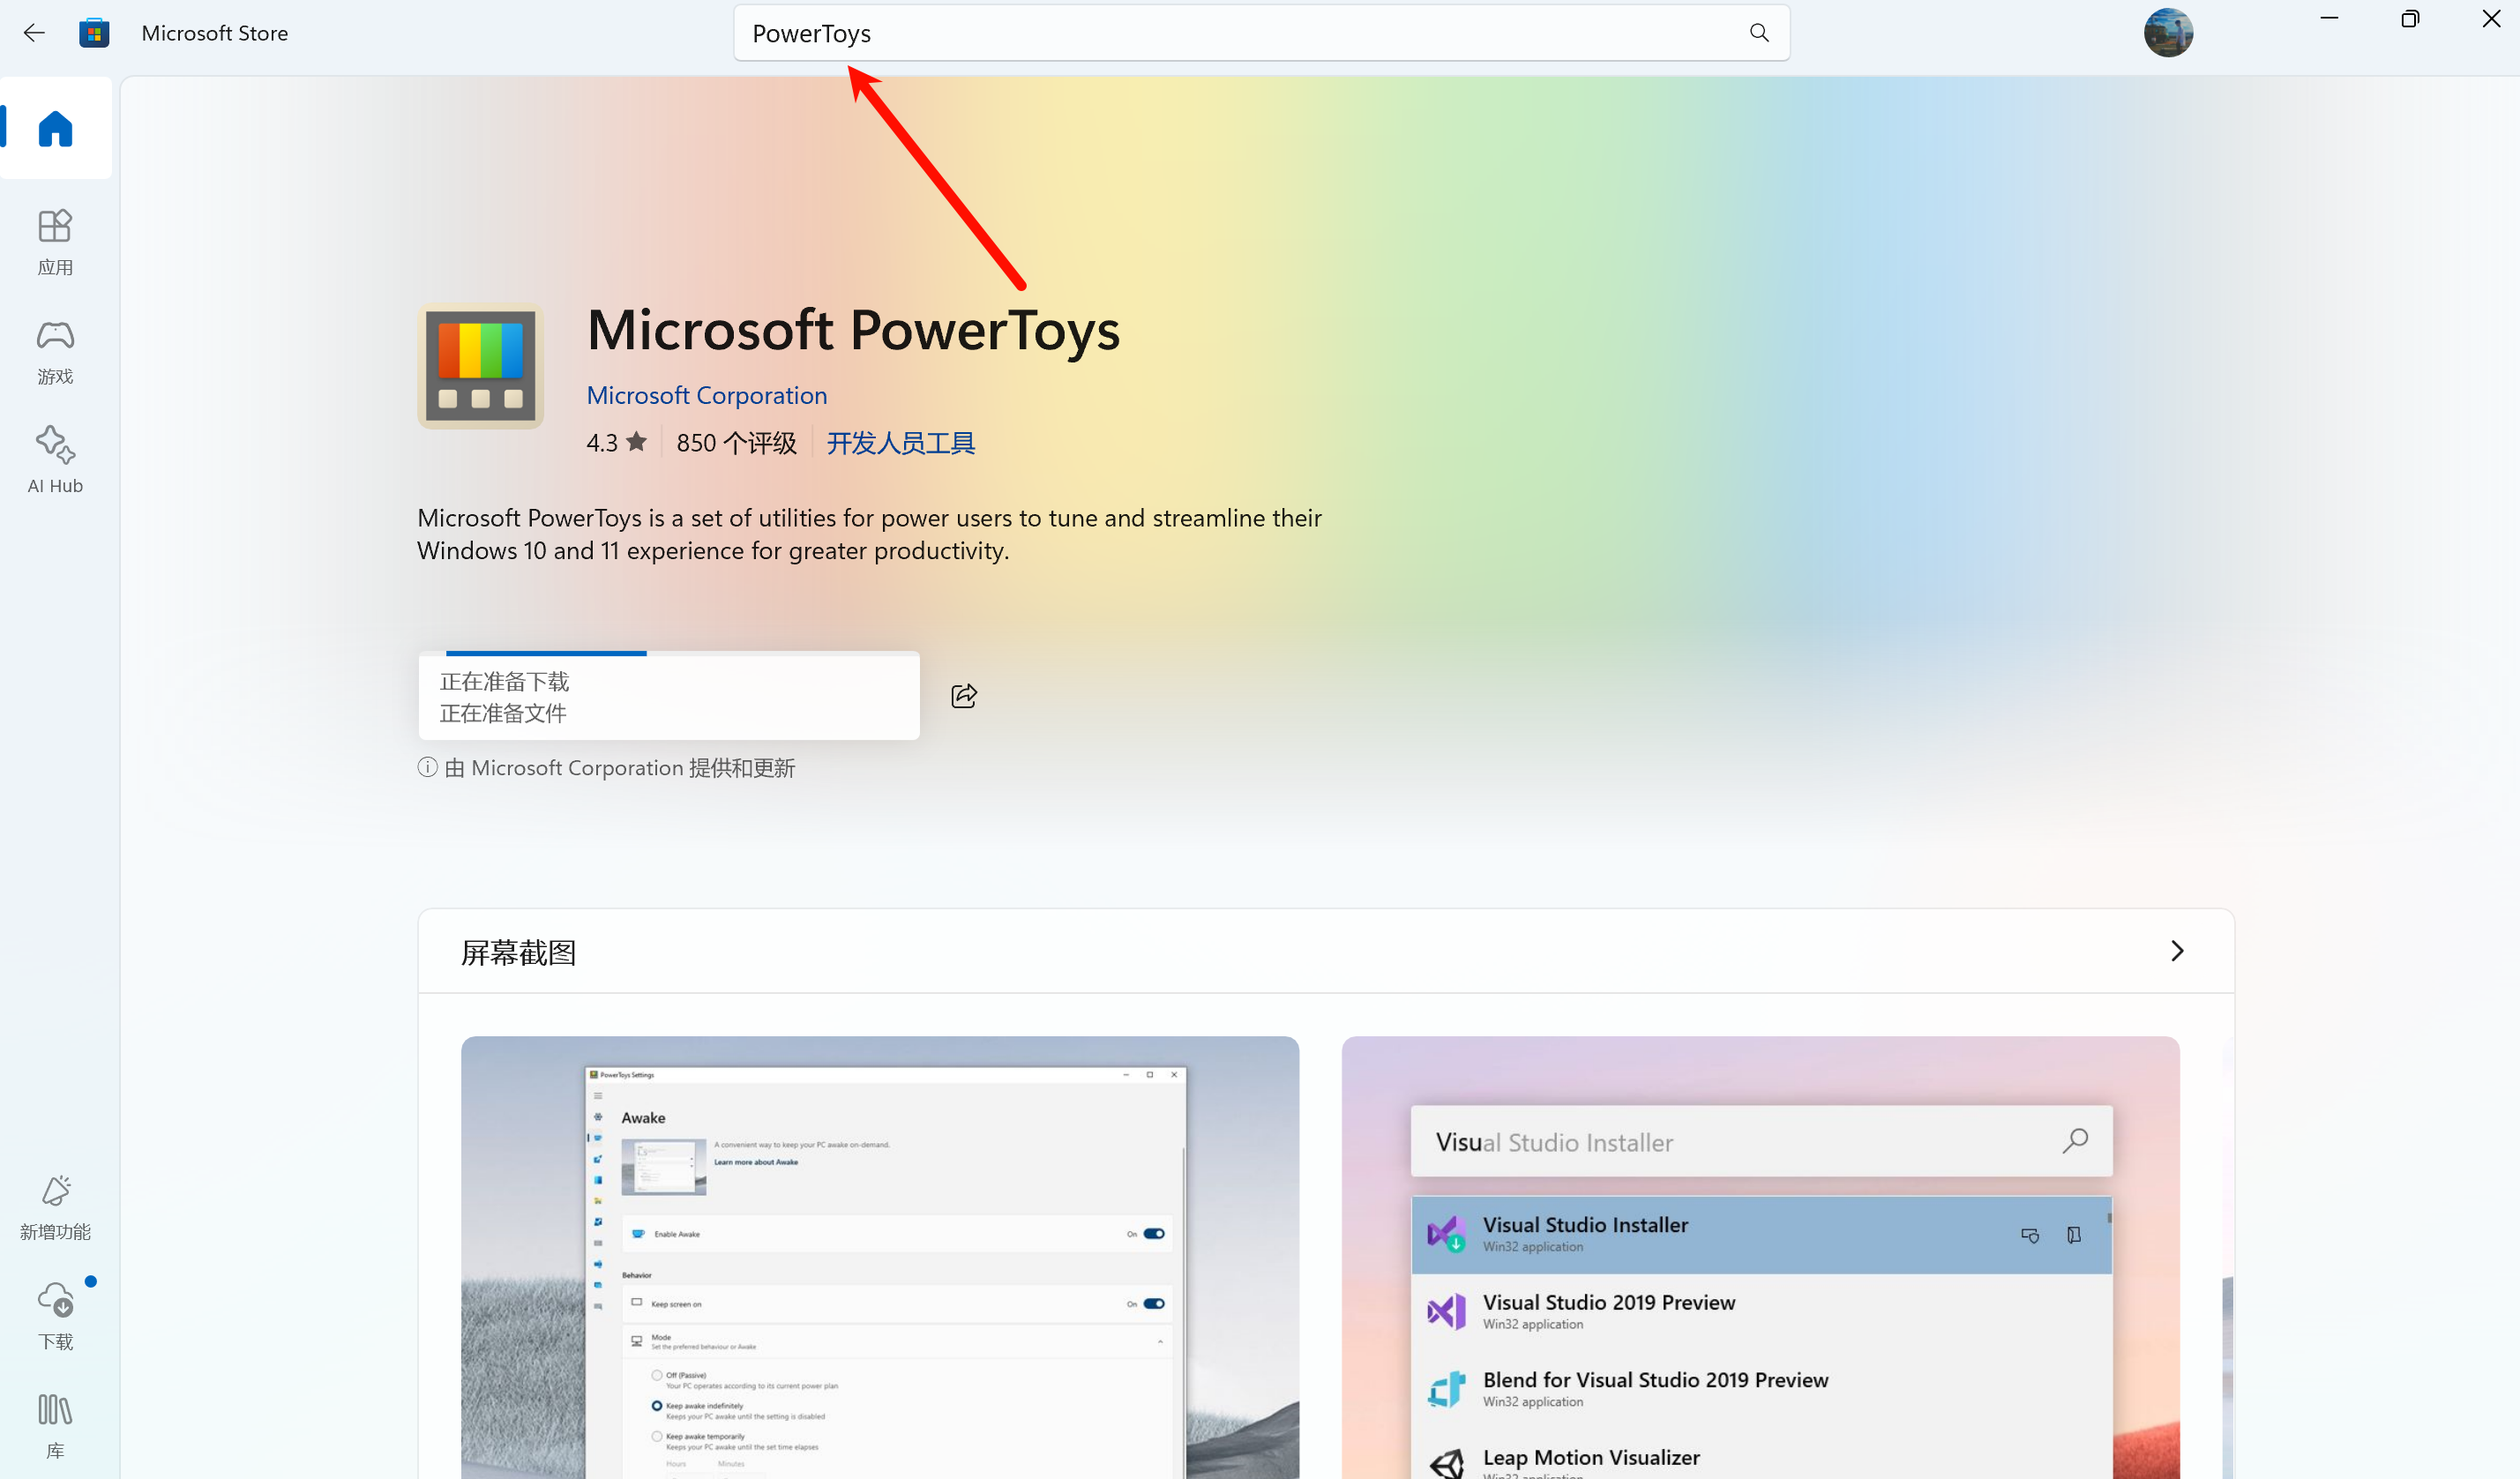Open the 开发人员工具 category link
This screenshot has height=1479, width=2520.
[900, 443]
